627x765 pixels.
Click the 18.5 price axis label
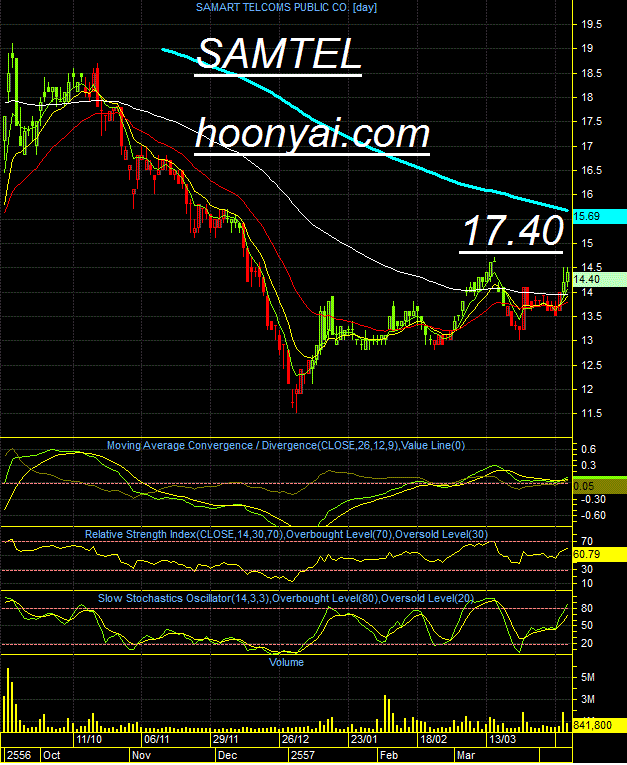(x=591, y=73)
